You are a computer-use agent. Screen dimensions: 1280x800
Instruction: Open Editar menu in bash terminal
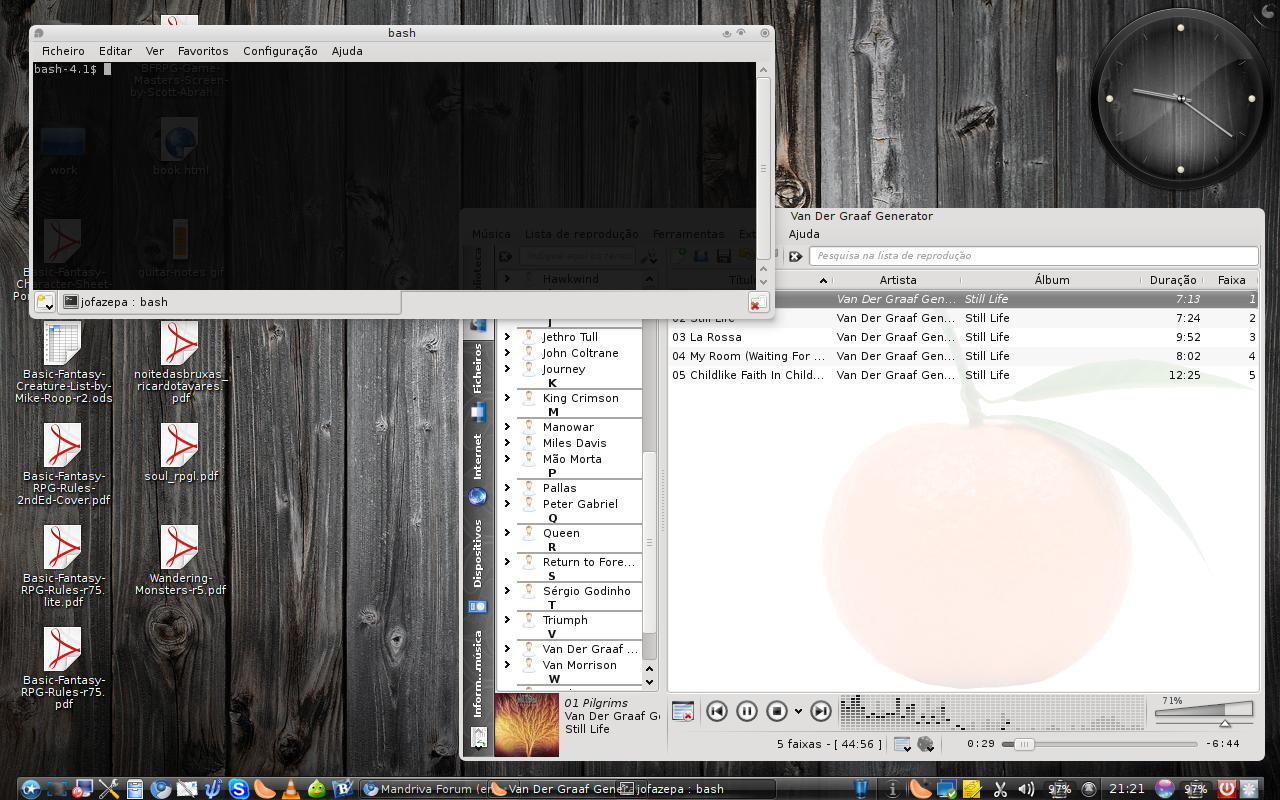pyautogui.click(x=115, y=51)
